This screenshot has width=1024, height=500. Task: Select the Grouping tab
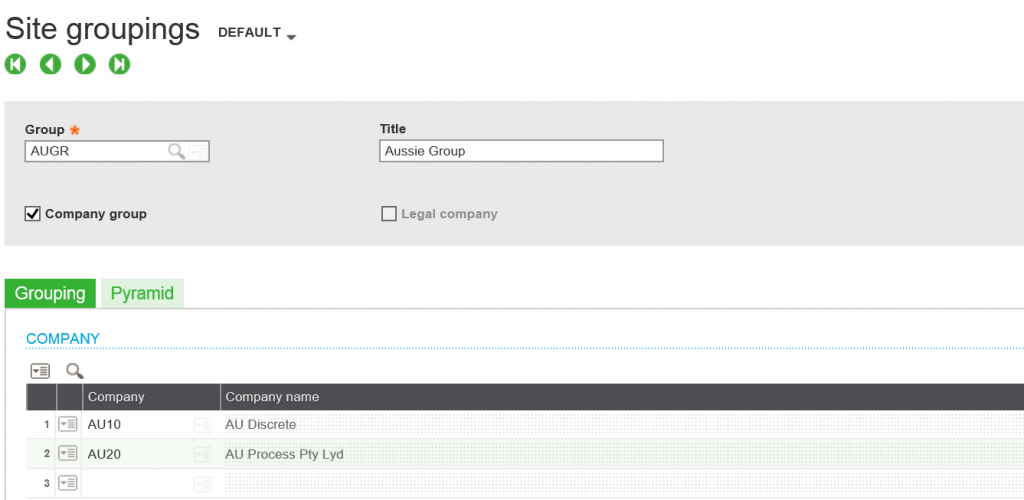pos(50,293)
